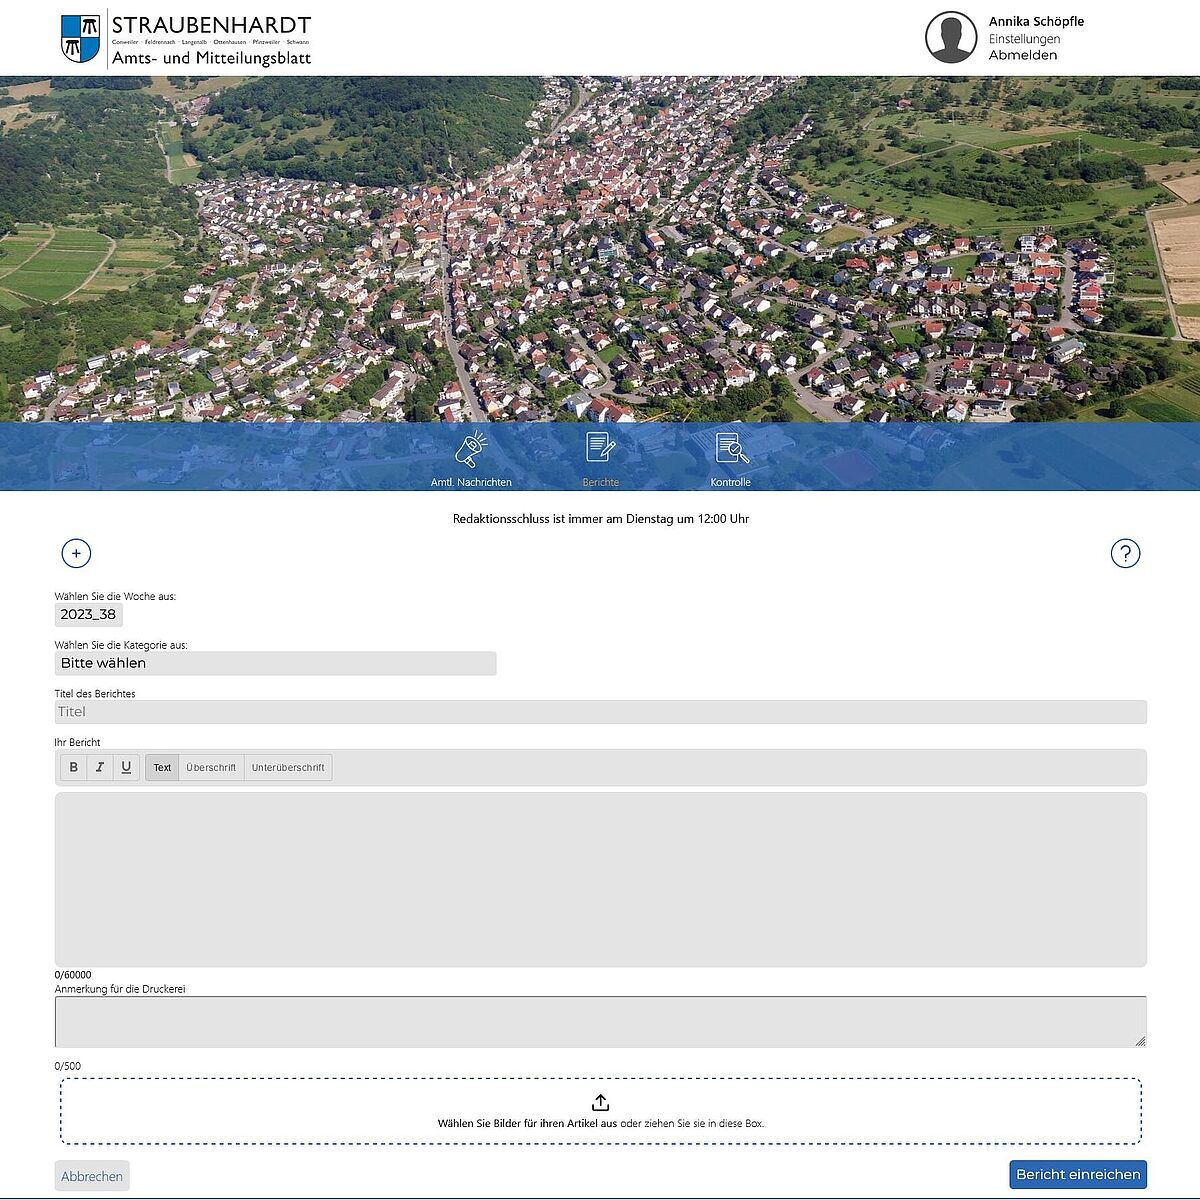Open the Kontrolle magnifier icon

point(731,448)
